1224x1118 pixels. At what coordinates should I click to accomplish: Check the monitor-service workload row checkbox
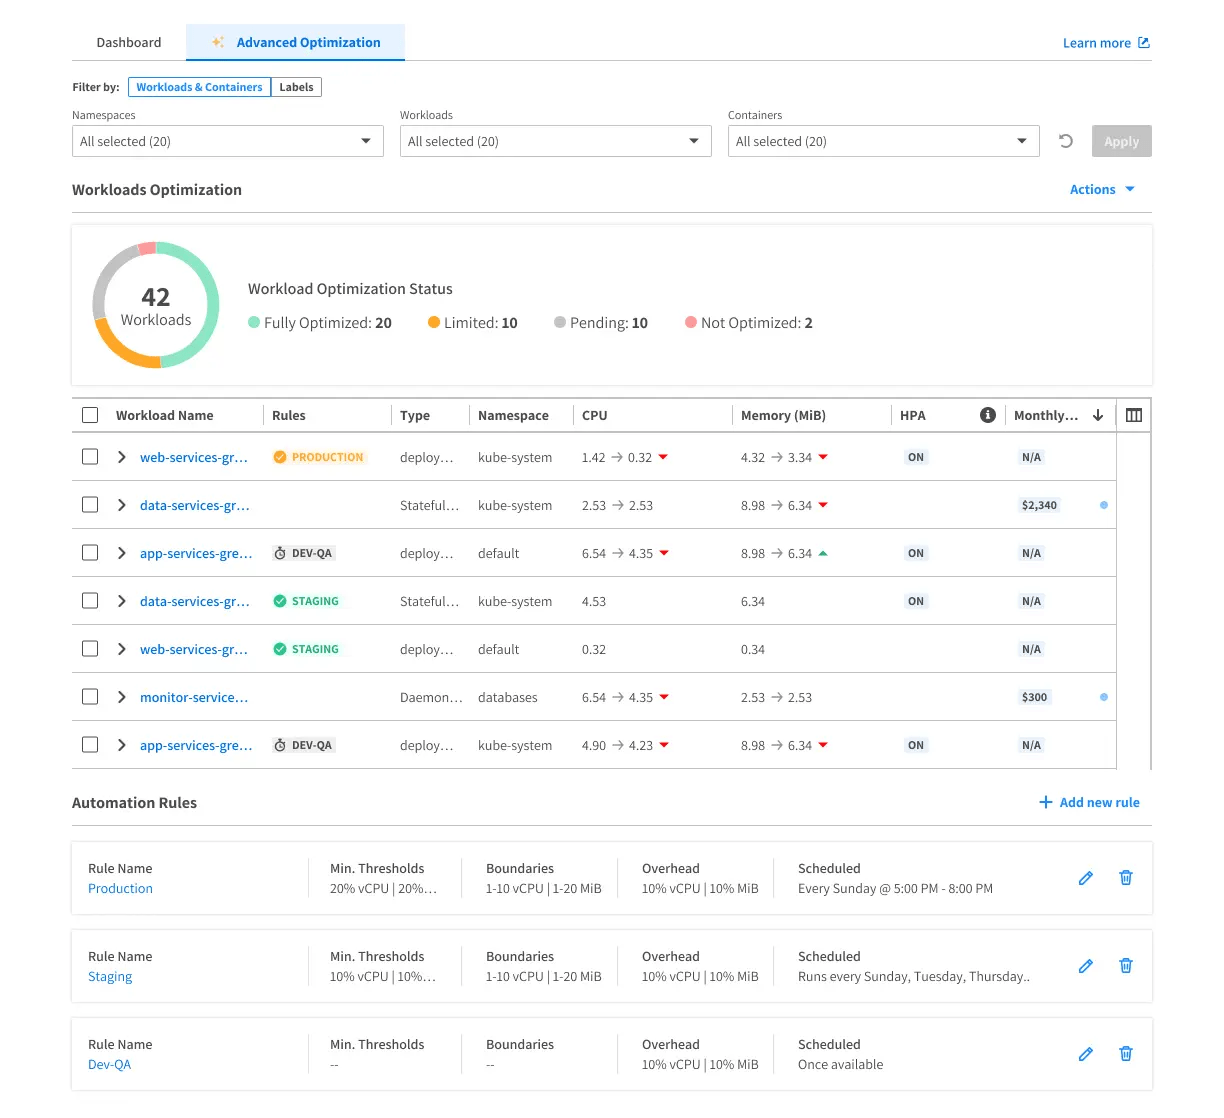[90, 697]
